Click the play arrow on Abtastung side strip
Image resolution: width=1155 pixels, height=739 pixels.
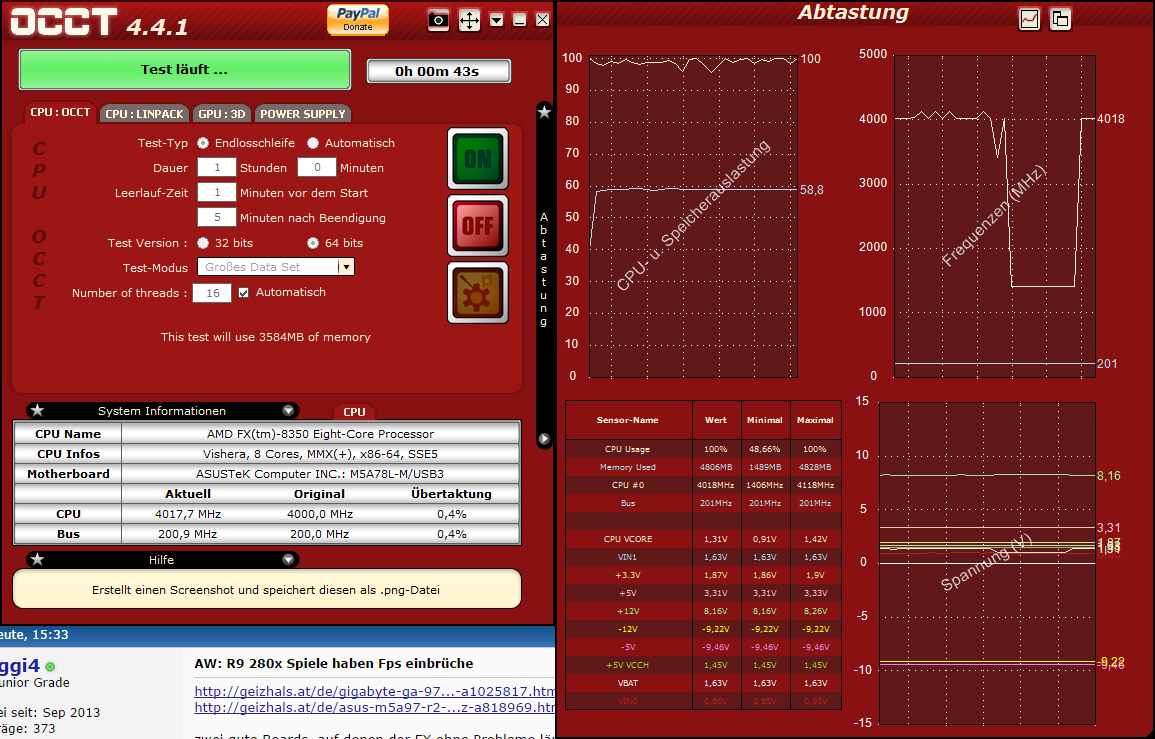[x=544, y=438]
